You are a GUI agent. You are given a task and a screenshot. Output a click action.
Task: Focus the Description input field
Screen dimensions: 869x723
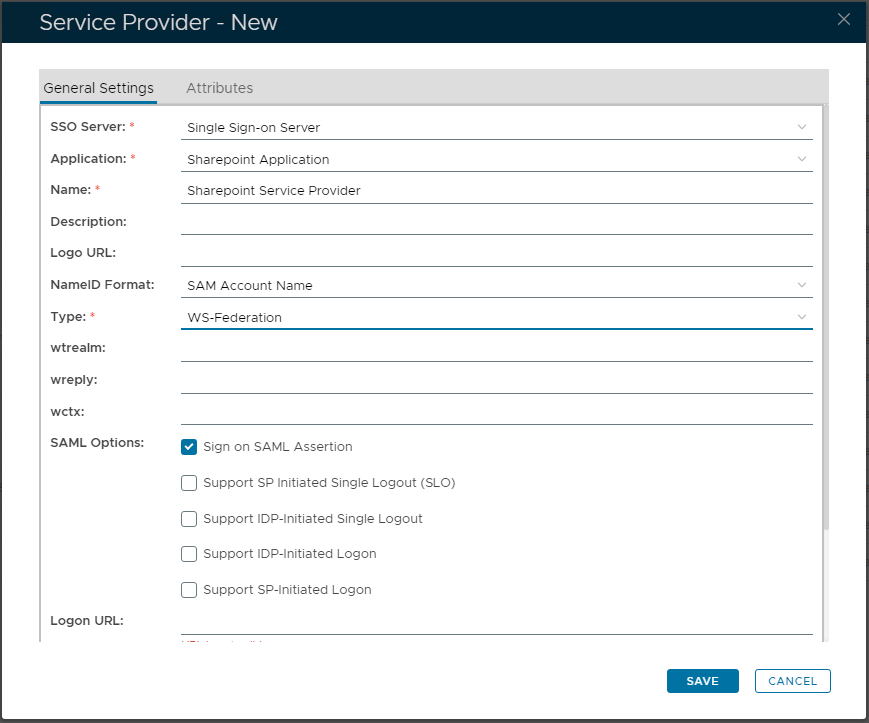[x=496, y=222]
